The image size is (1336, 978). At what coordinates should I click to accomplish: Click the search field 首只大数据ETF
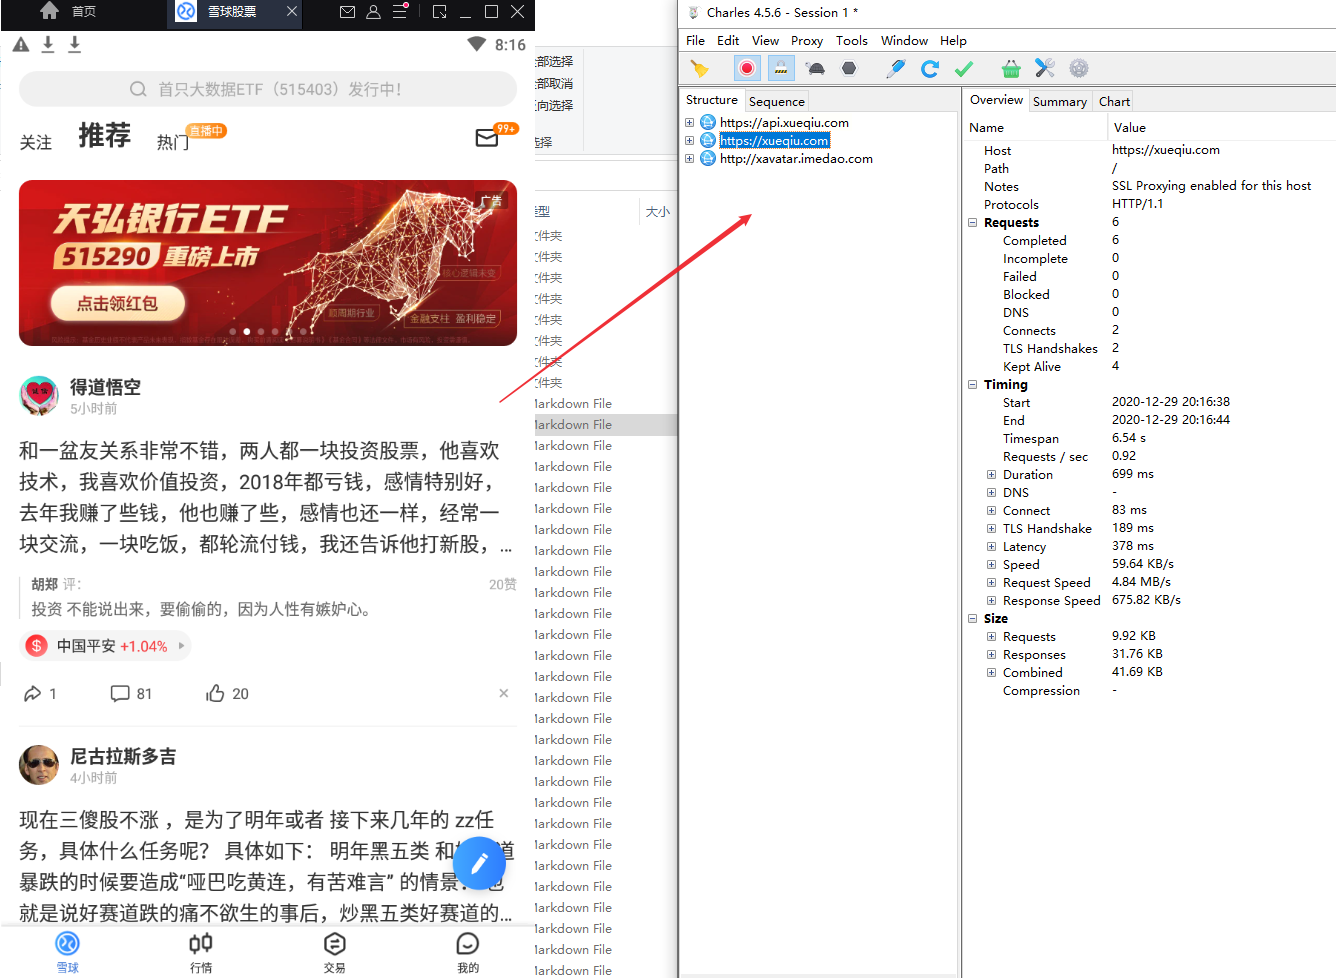coord(267,89)
